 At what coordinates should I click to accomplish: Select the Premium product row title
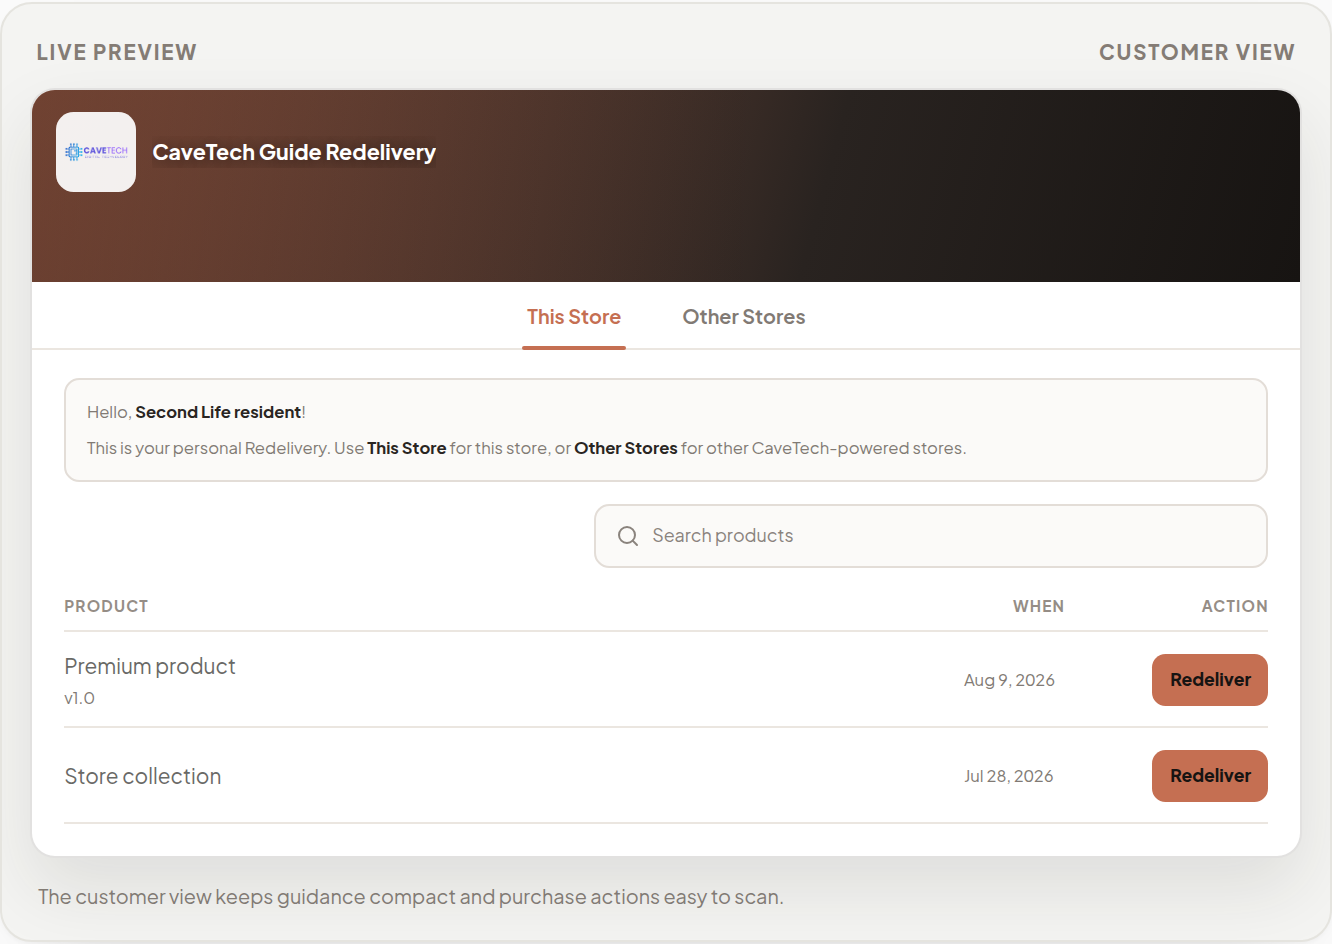click(150, 666)
